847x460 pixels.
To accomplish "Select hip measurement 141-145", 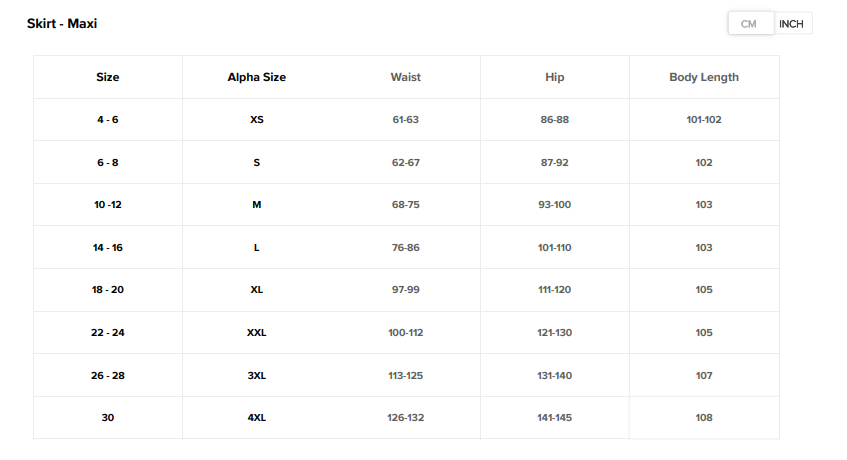I will (x=555, y=418).
